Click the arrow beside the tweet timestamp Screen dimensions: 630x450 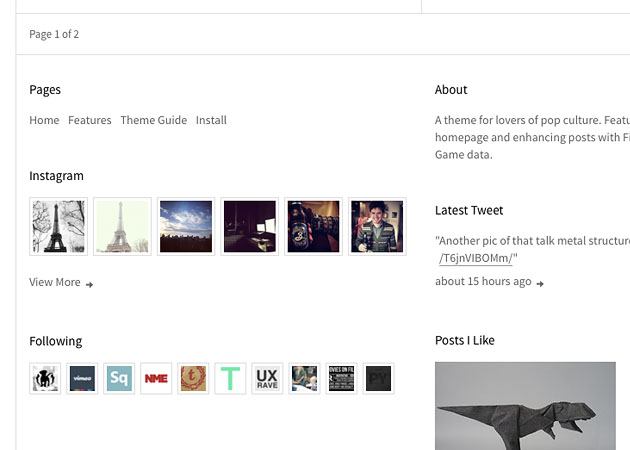541,283
